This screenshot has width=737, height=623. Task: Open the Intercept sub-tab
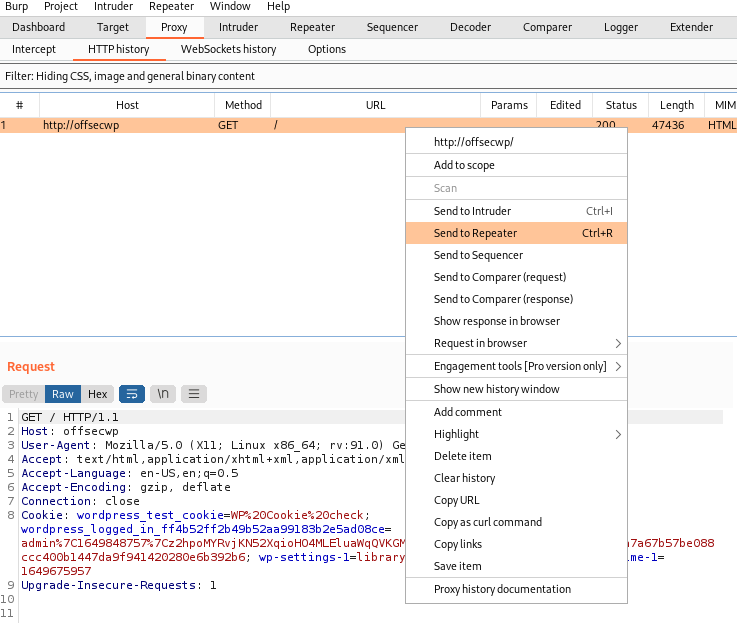pos(34,49)
